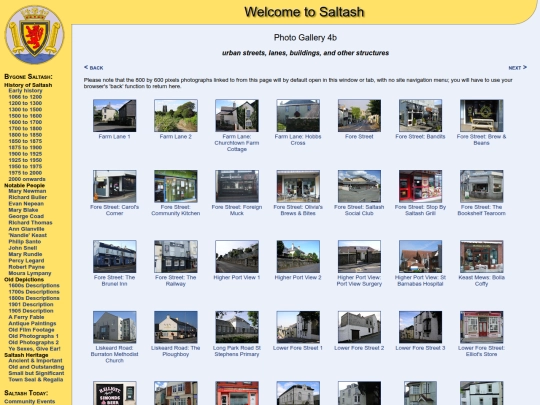Click the Lower Fore Street 2 caption link
This screenshot has height=405, width=540.
coord(359,348)
